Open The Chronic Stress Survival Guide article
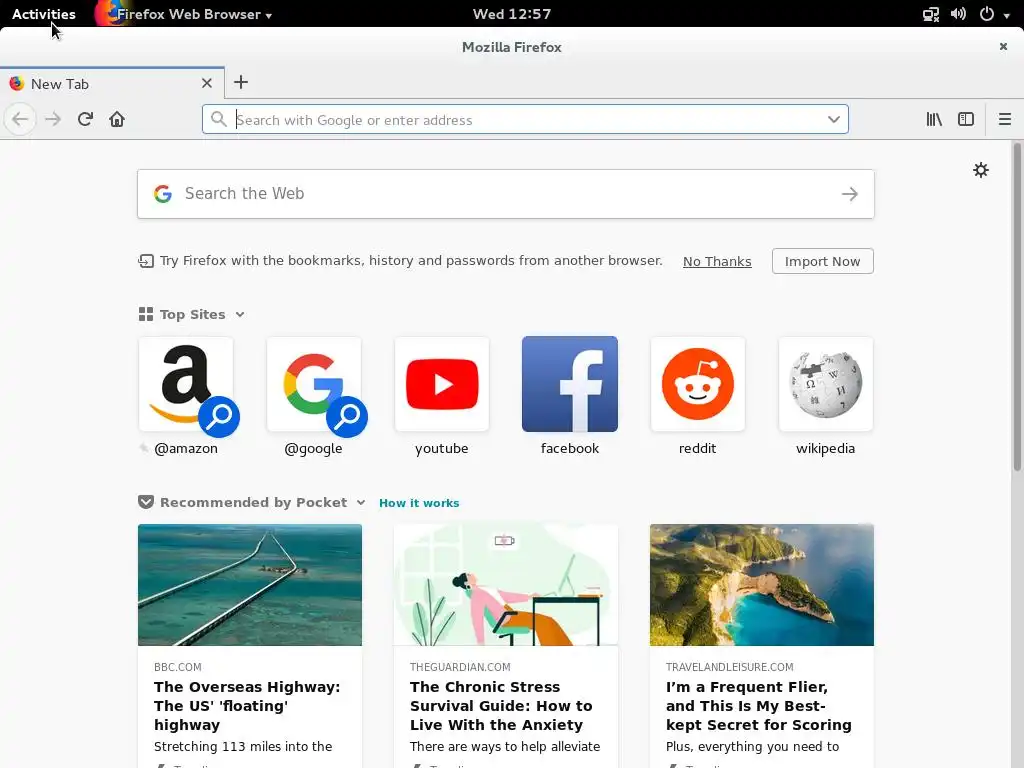The height and width of the screenshot is (768, 1024). click(501, 706)
